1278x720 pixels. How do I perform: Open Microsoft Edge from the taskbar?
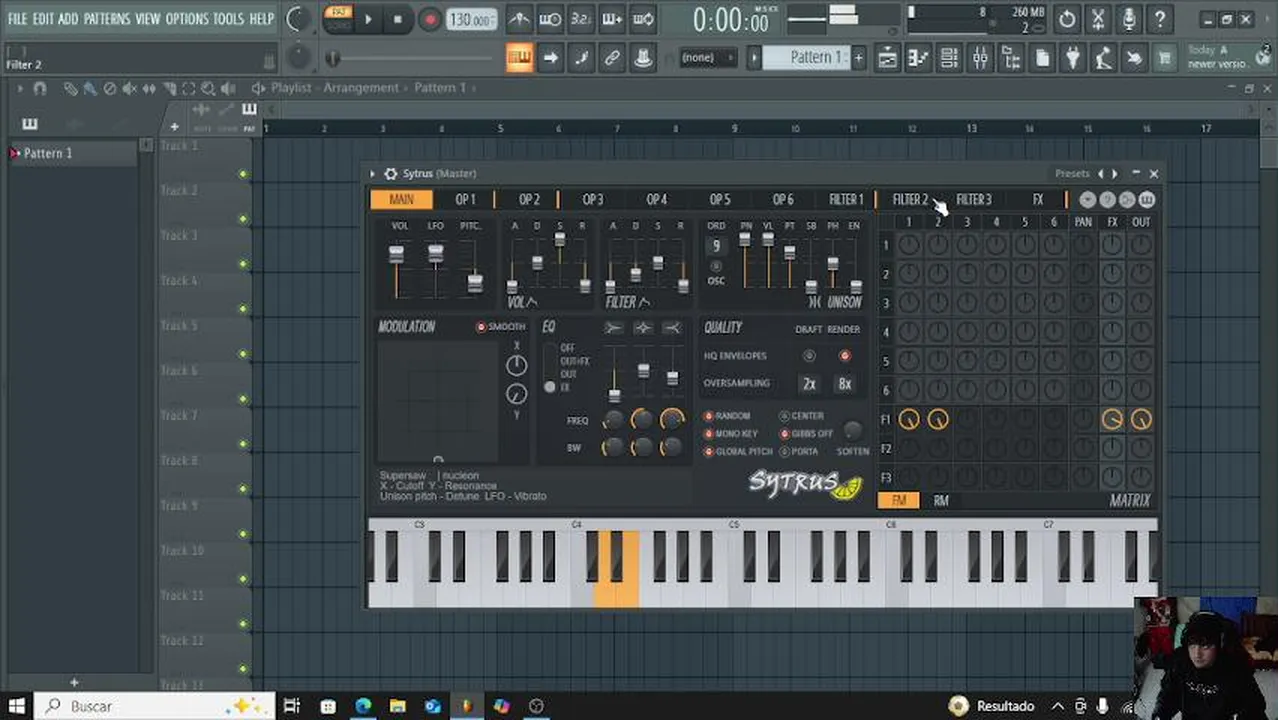(x=363, y=706)
